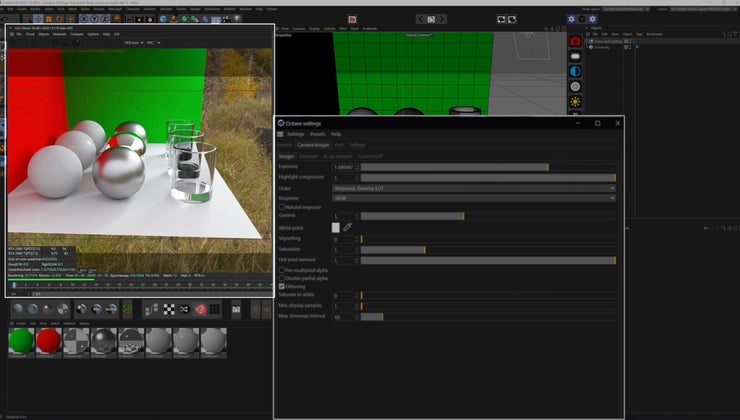Click the blue half-circle icon in the Octane toolbar
The image size is (740, 420).
(575, 71)
